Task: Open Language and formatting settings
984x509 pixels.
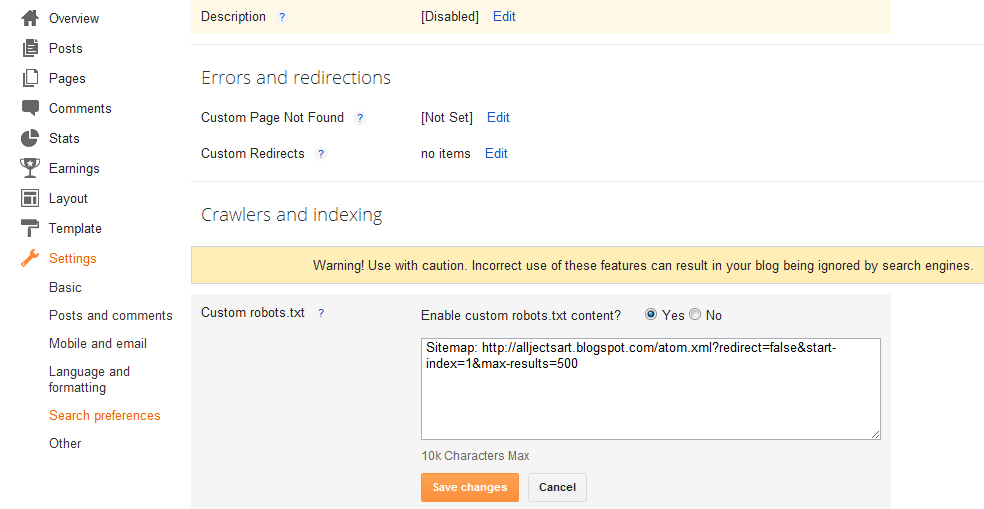Action: tap(89, 379)
